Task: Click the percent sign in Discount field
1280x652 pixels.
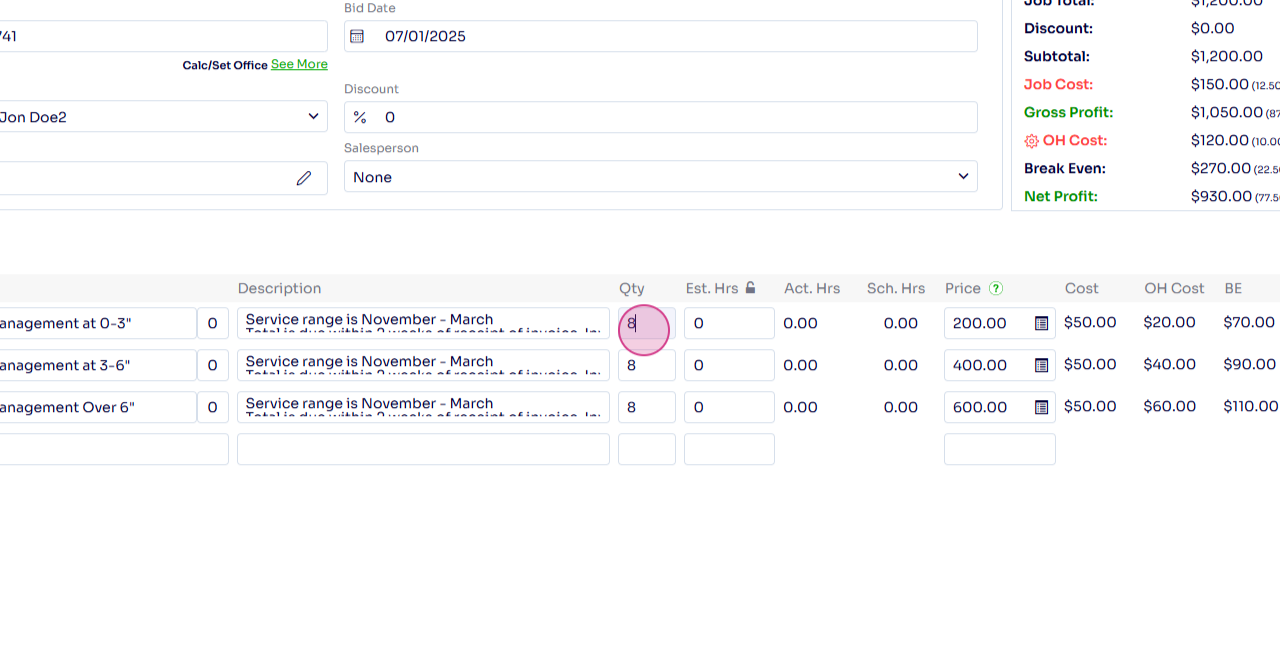Action: click(360, 118)
